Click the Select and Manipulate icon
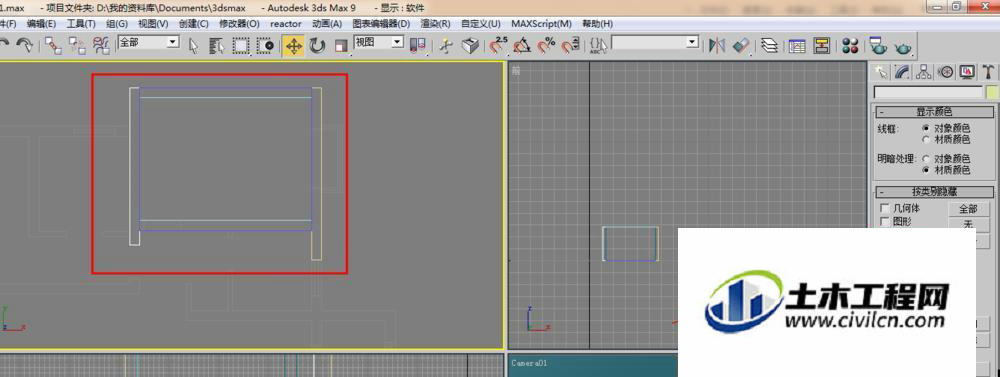1000x377 pixels. tap(446, 45)
